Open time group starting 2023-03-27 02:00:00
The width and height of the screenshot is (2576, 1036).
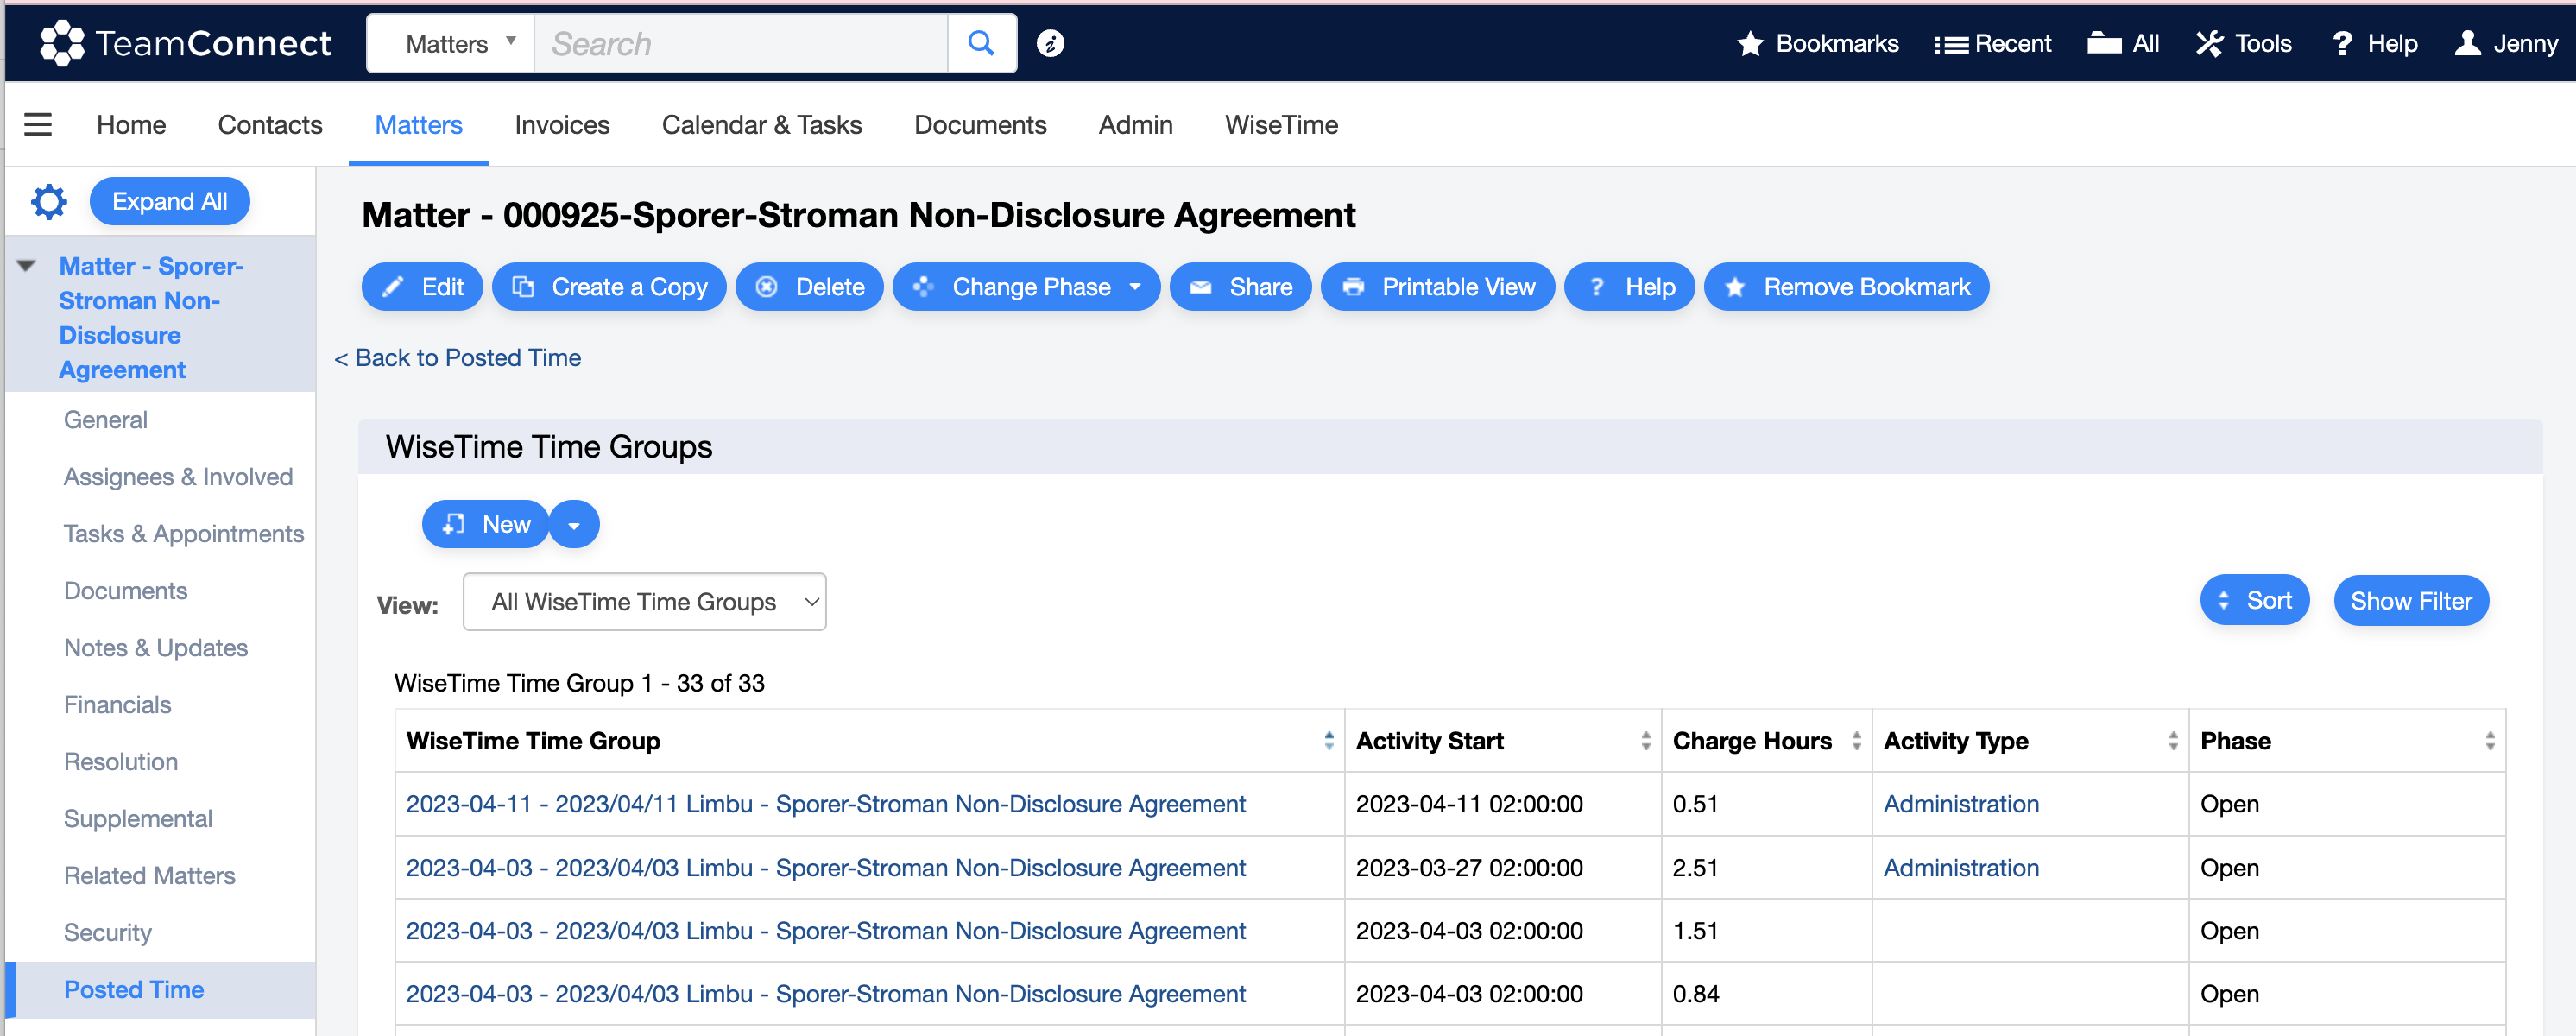825,868
